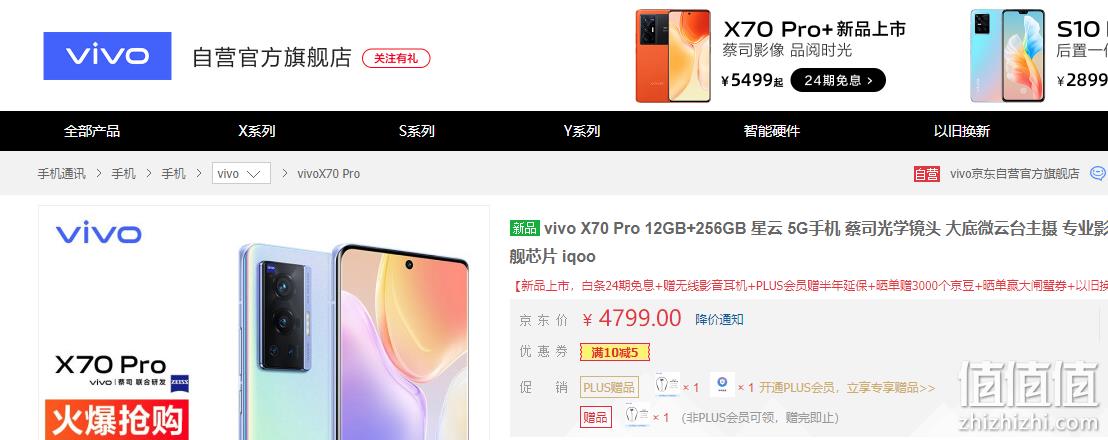Image resolution: width=1108 pixels, height=440 pixels.
Task: Click the customer service chat icon
Action: click(1099, 173)
